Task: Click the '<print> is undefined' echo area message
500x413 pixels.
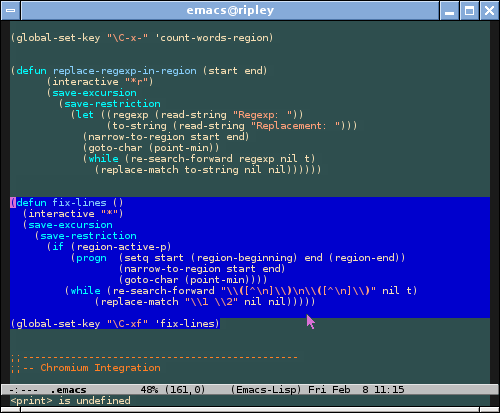Action: coord(70,400)
